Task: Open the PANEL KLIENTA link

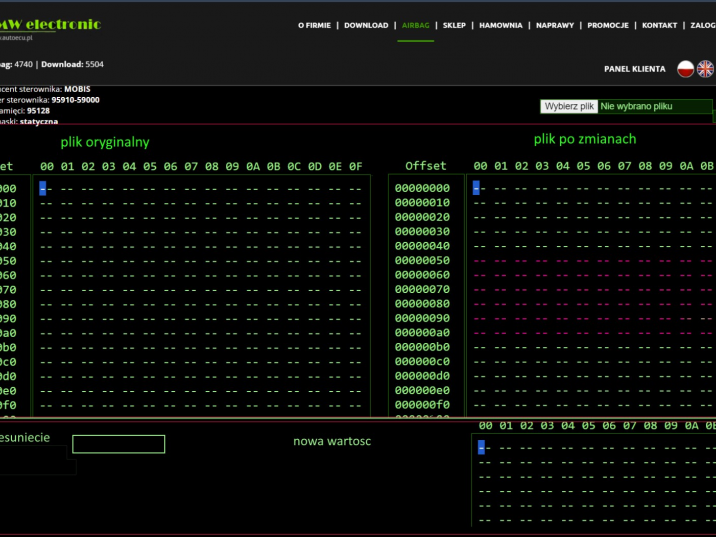Action: pos(635,69)
